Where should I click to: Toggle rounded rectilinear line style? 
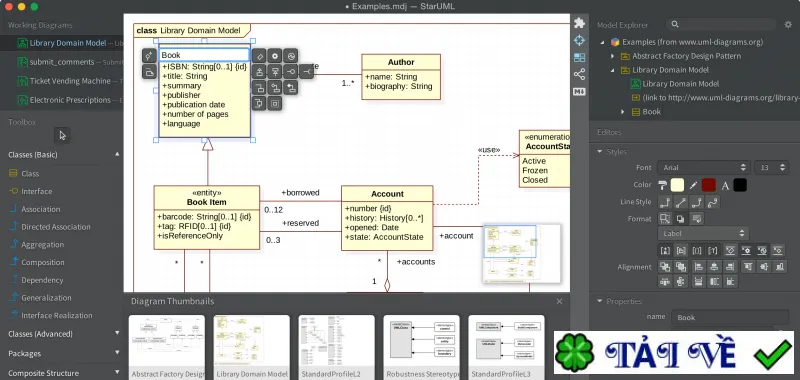(x=697, y=202)
